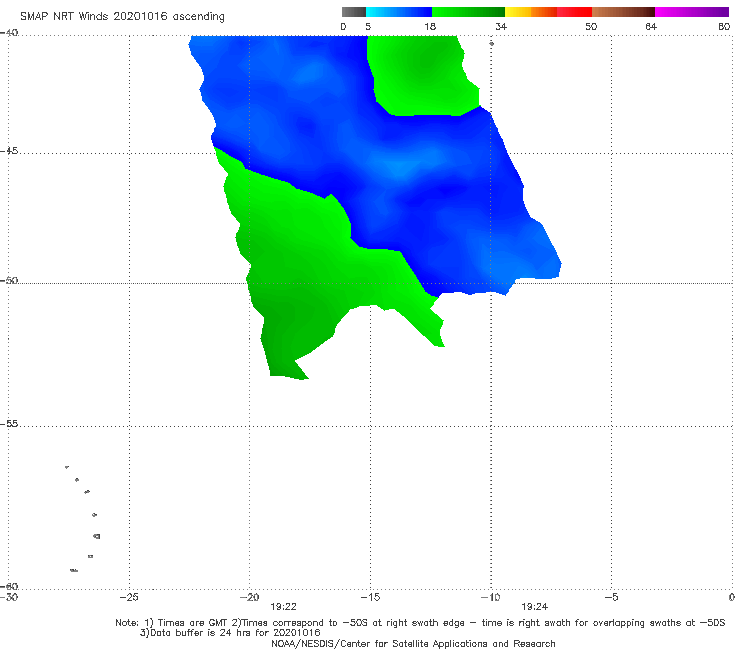Click the title 'SMAP NRT Winds 20201016 ascending'
740x650 pixels.
click(x=122, y=16)
